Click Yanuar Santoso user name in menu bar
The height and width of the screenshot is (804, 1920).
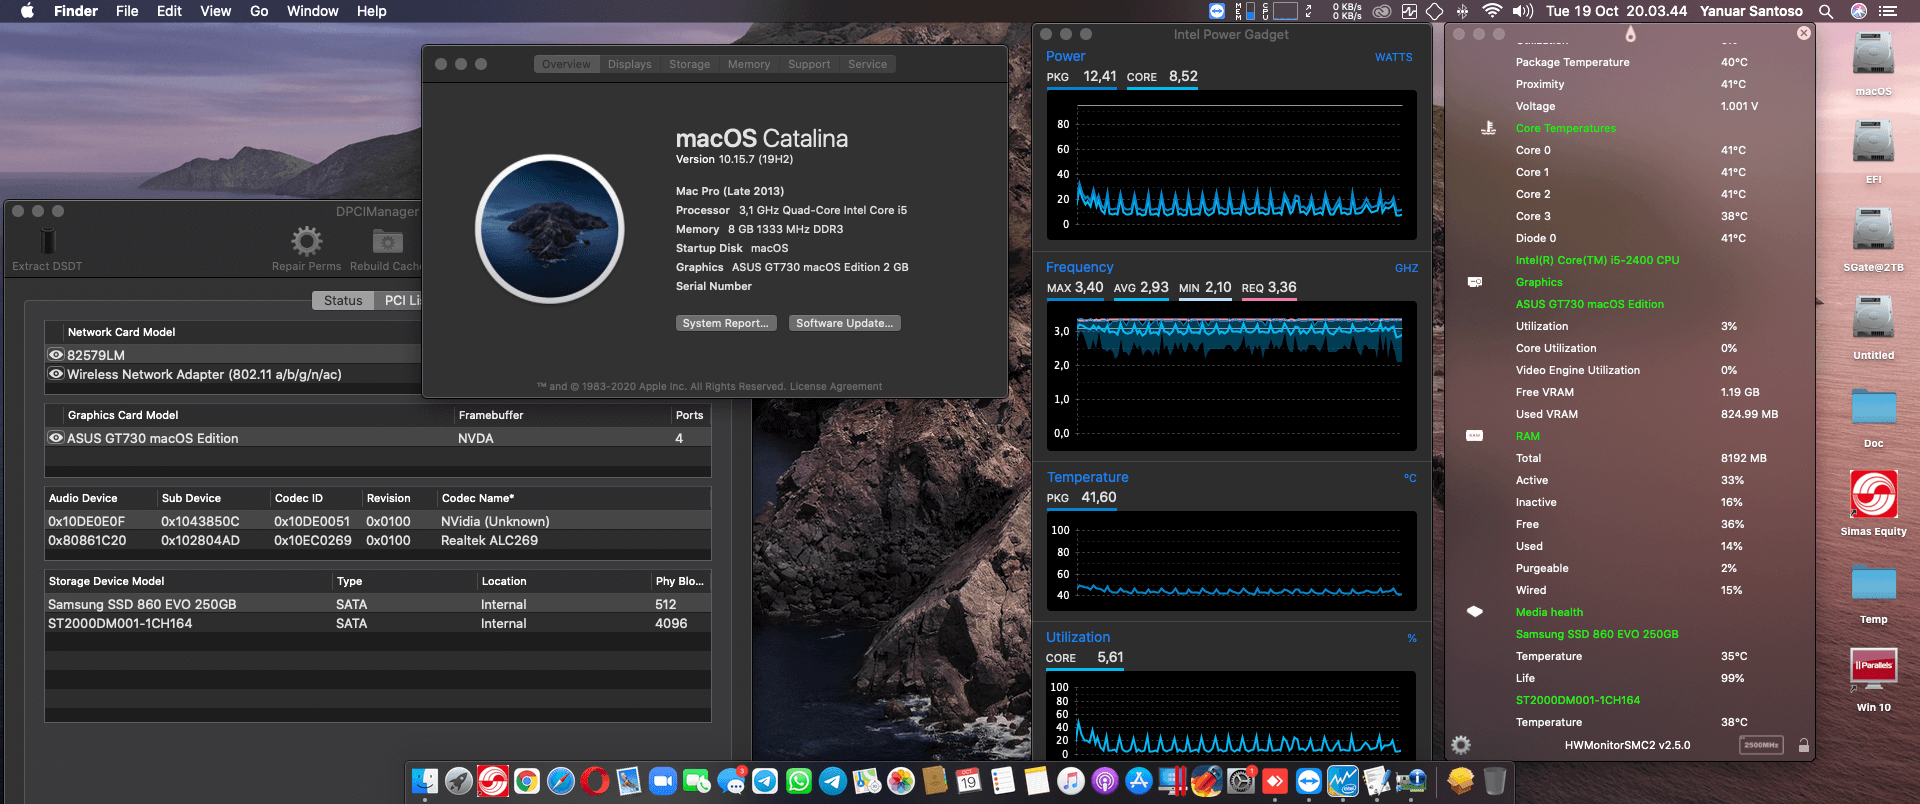(x=1751, y=11)
